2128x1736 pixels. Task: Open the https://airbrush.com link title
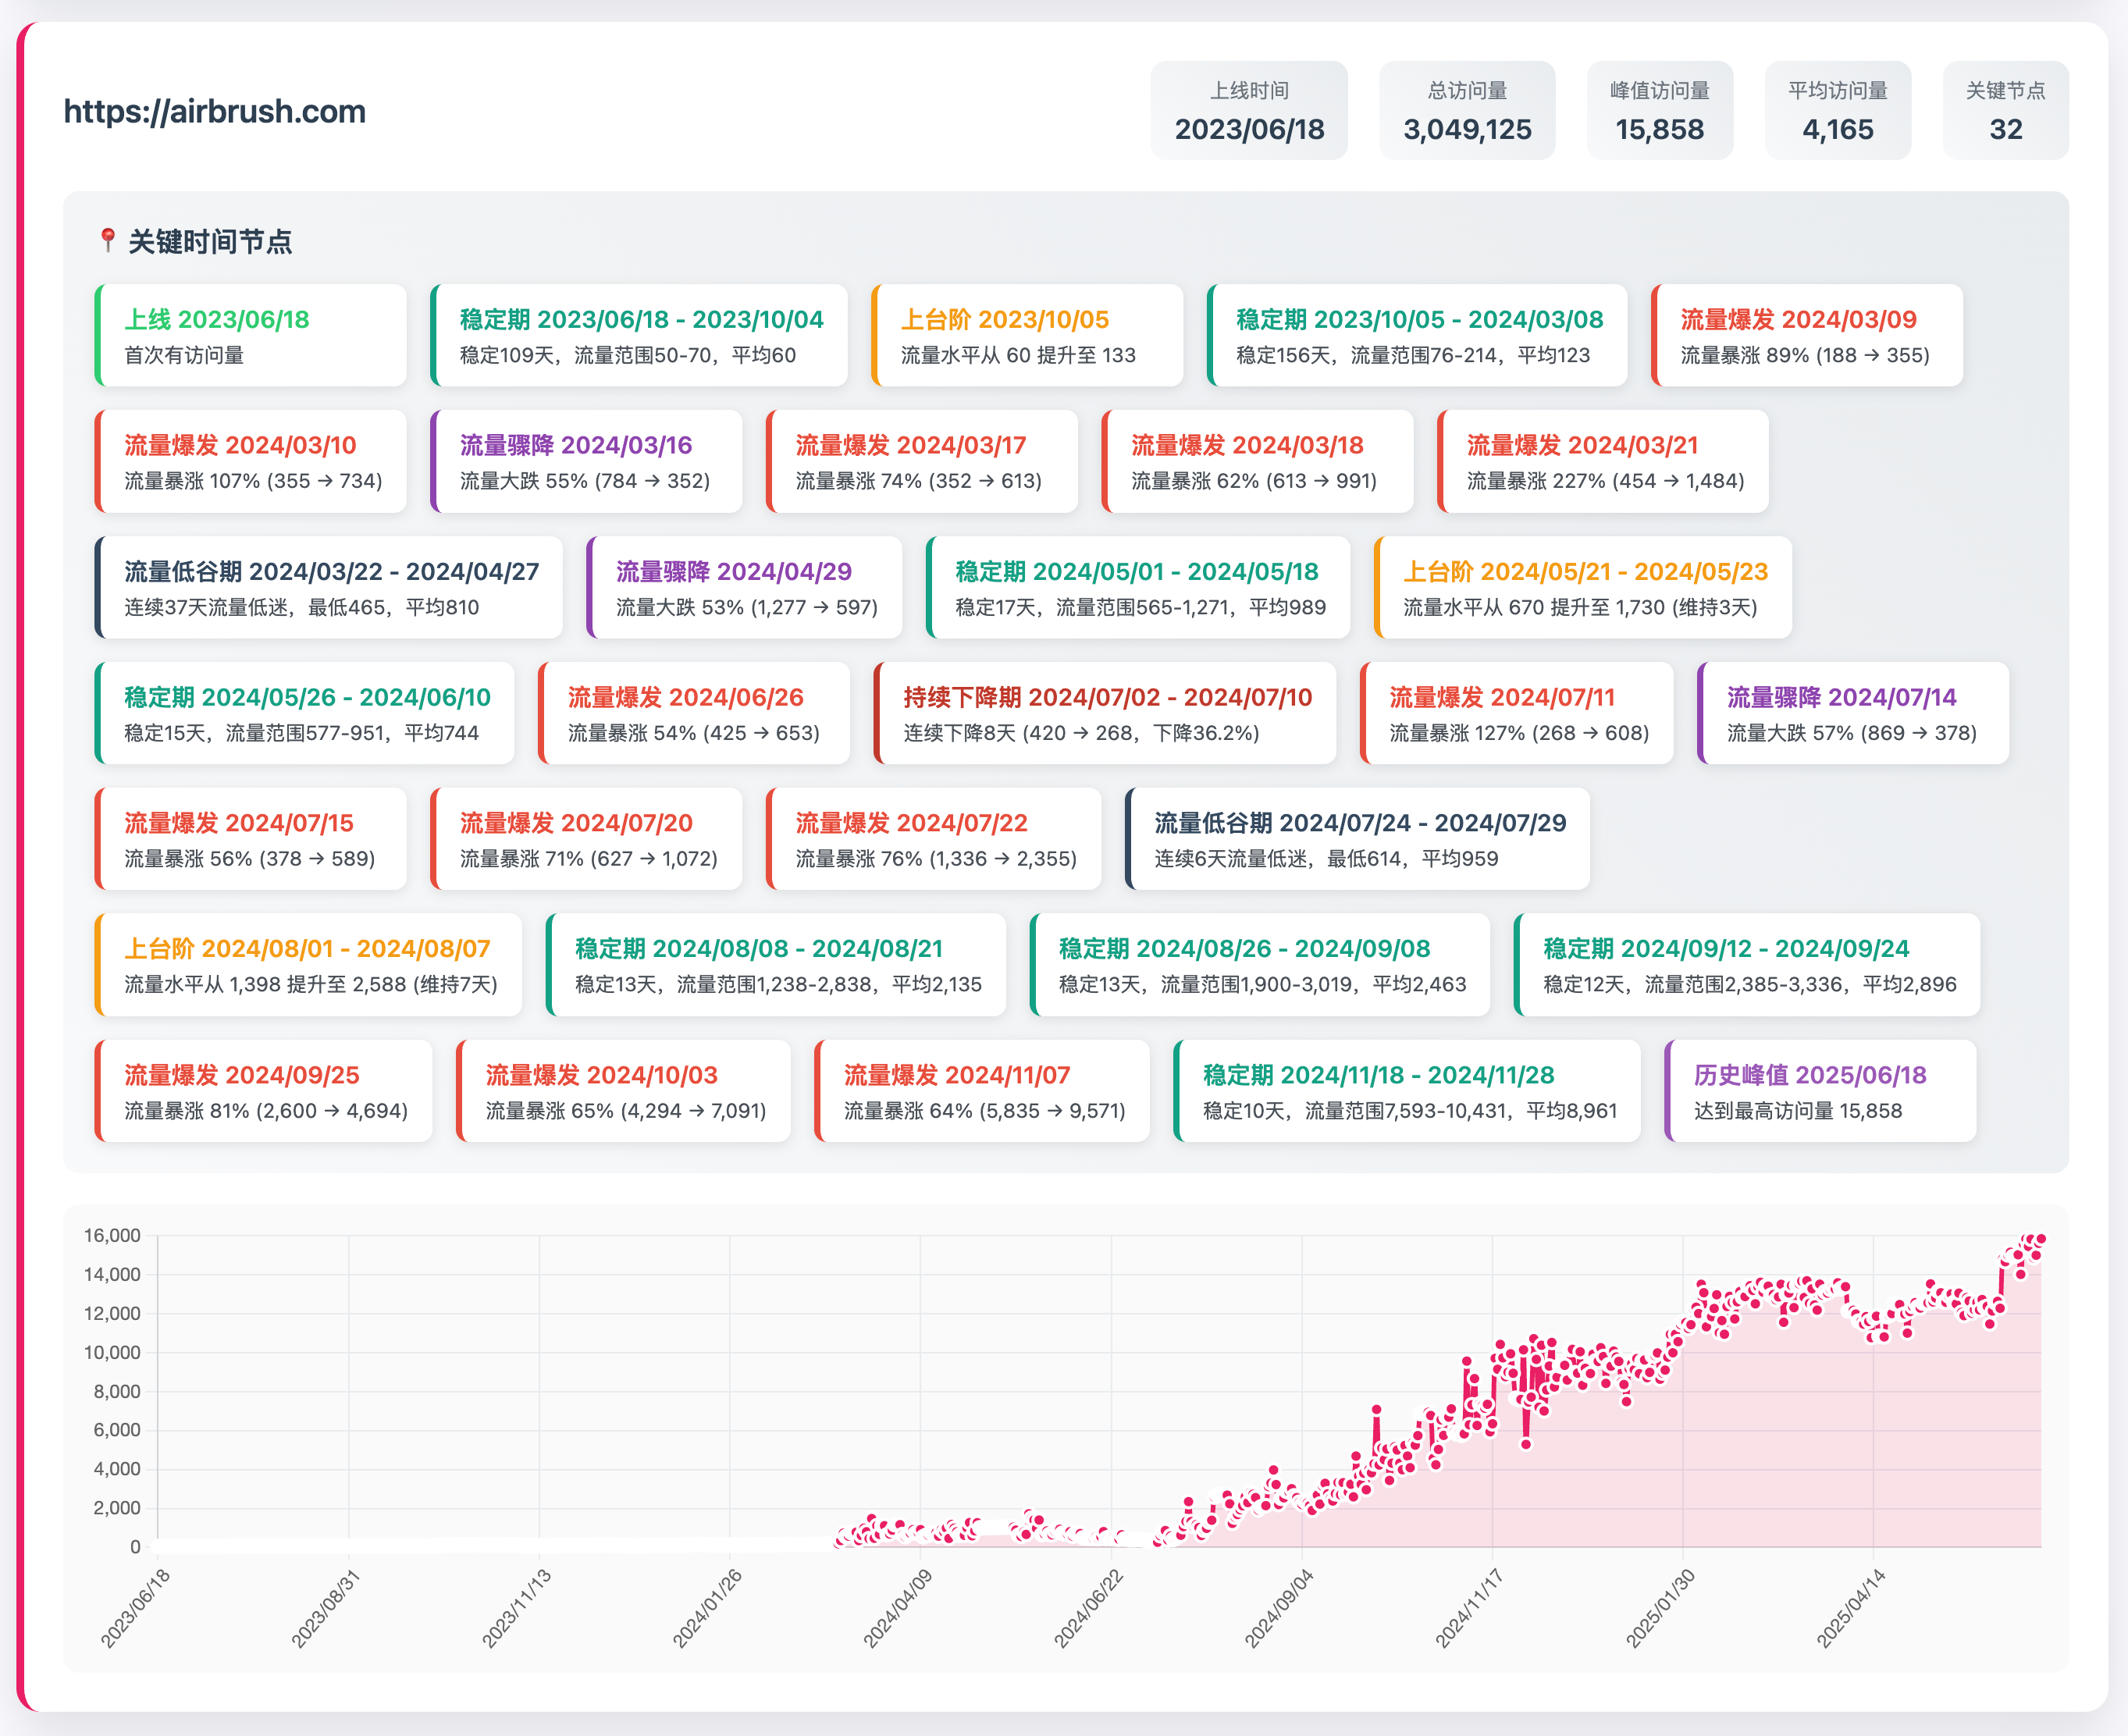click(x=215, y=111)
